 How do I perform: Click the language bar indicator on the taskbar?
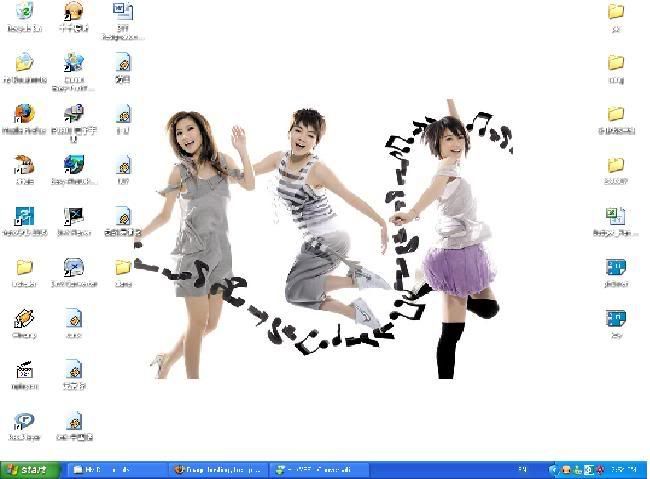coord(522,469)
